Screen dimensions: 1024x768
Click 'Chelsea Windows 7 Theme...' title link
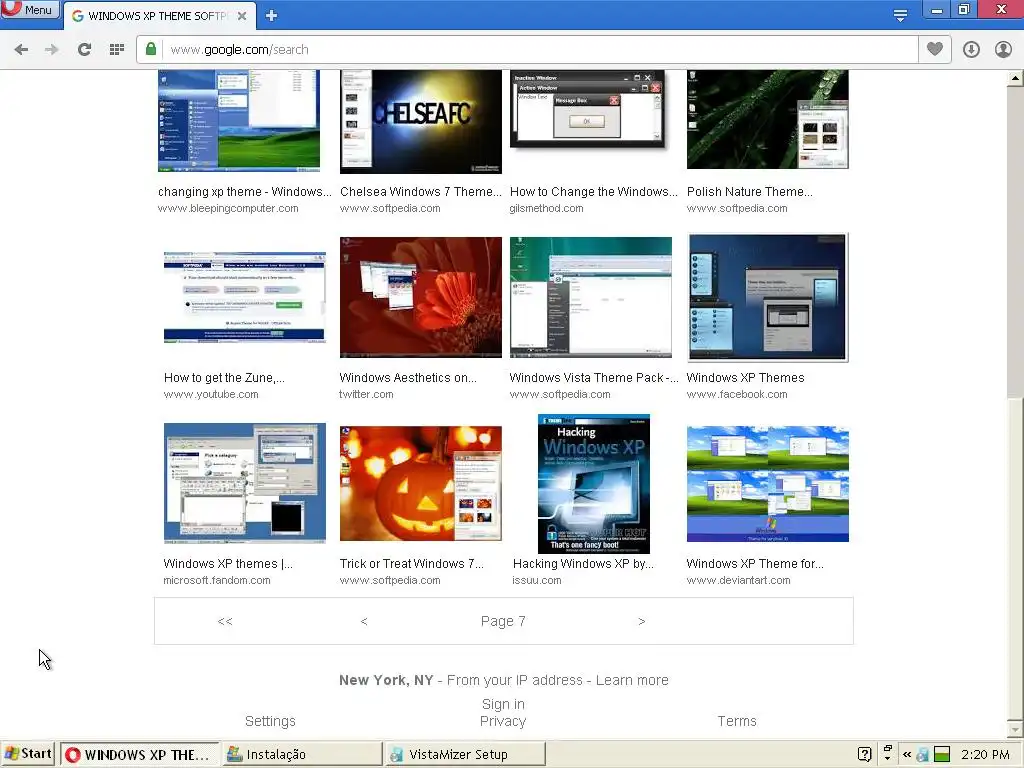[421, 191]
